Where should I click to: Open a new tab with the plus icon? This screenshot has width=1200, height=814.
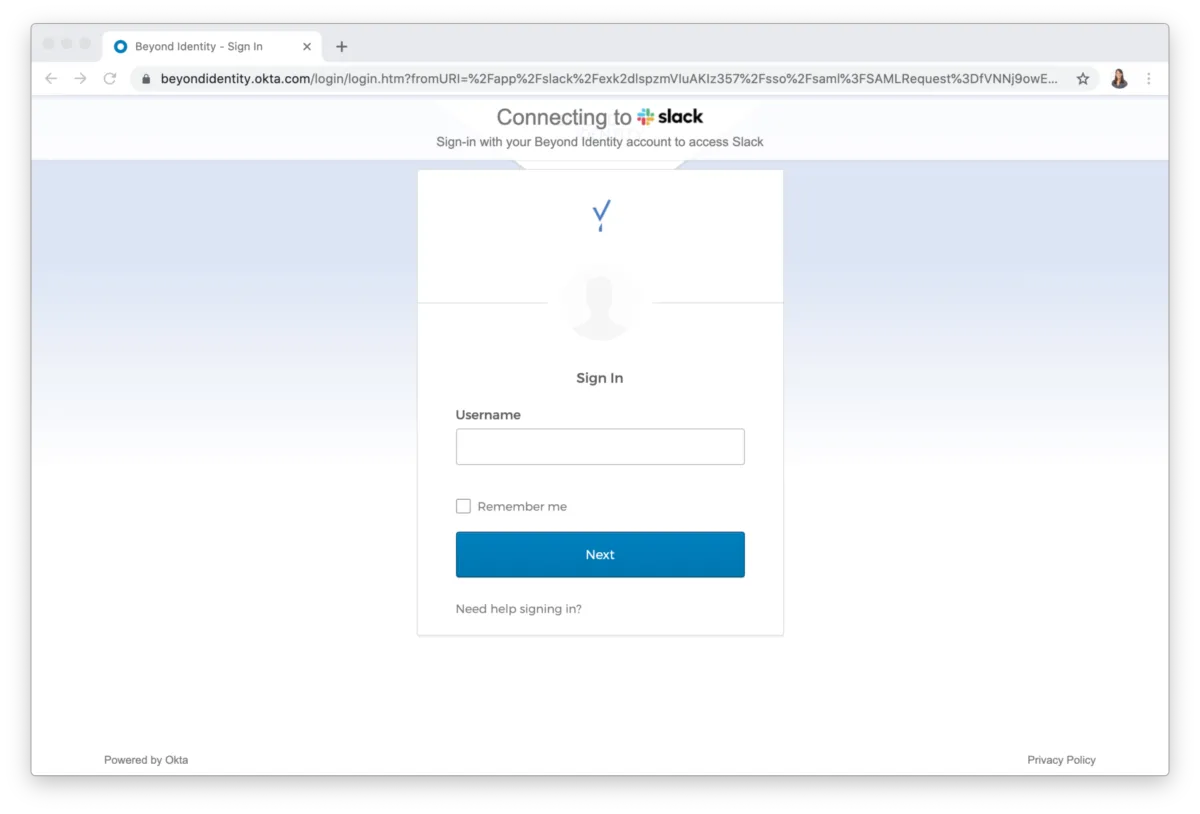[341, 47]
